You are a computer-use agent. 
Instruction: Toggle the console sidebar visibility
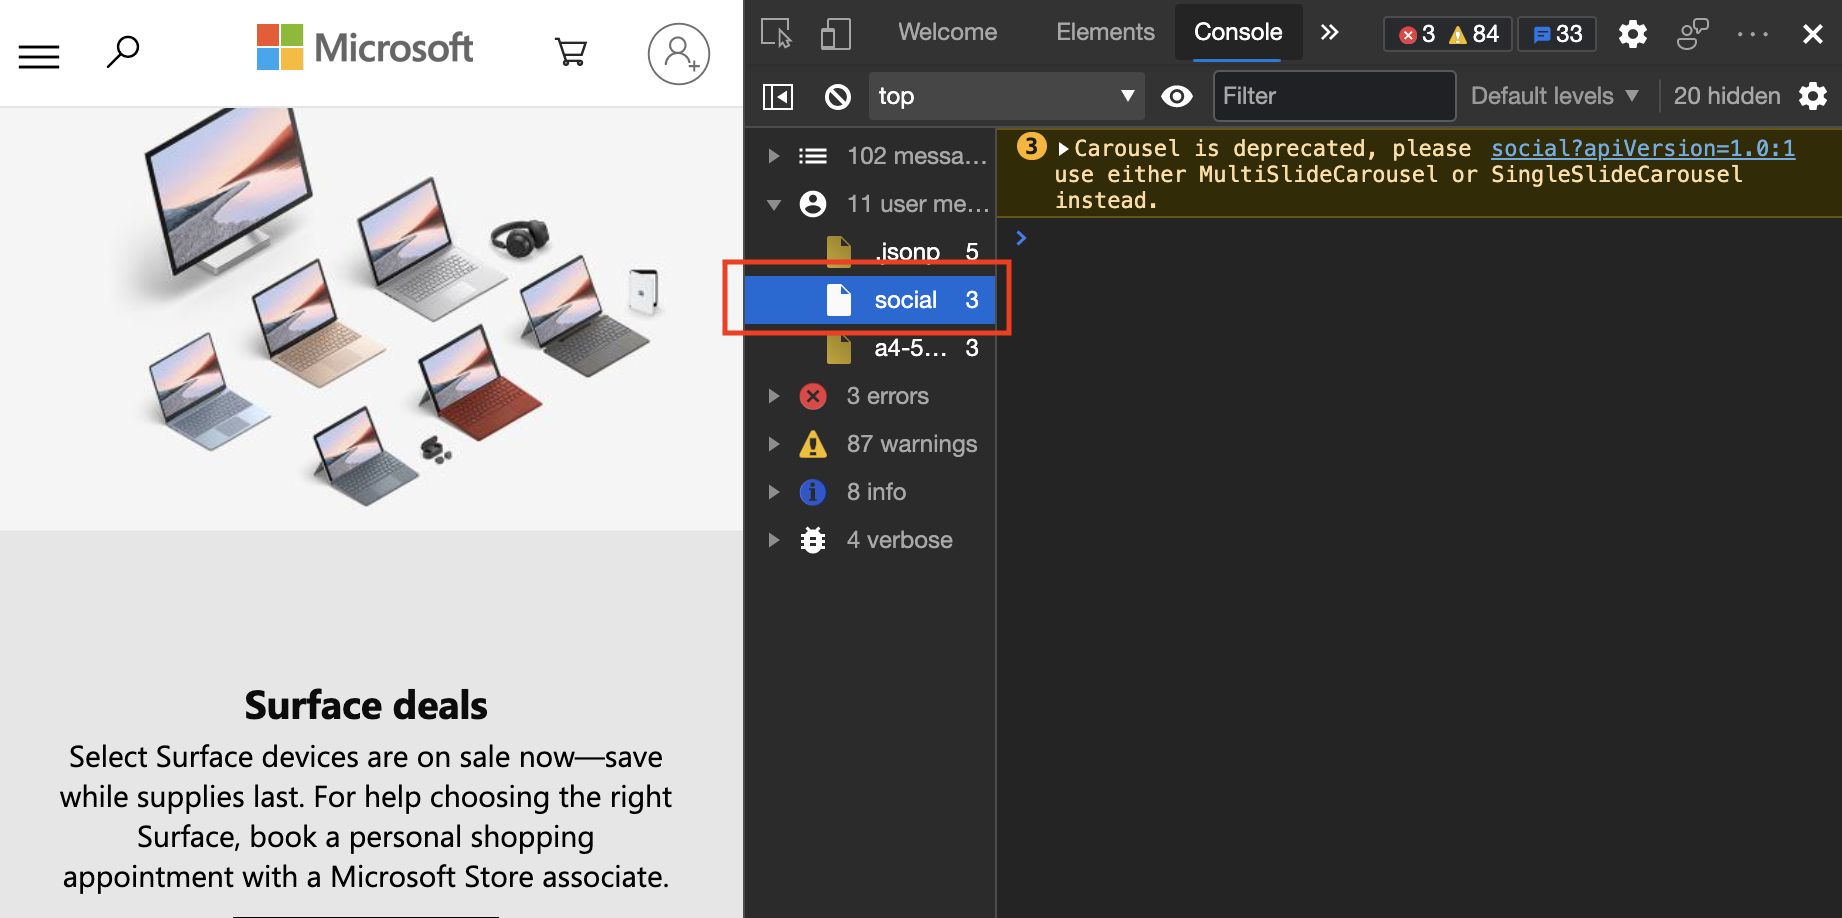[778, 96]
